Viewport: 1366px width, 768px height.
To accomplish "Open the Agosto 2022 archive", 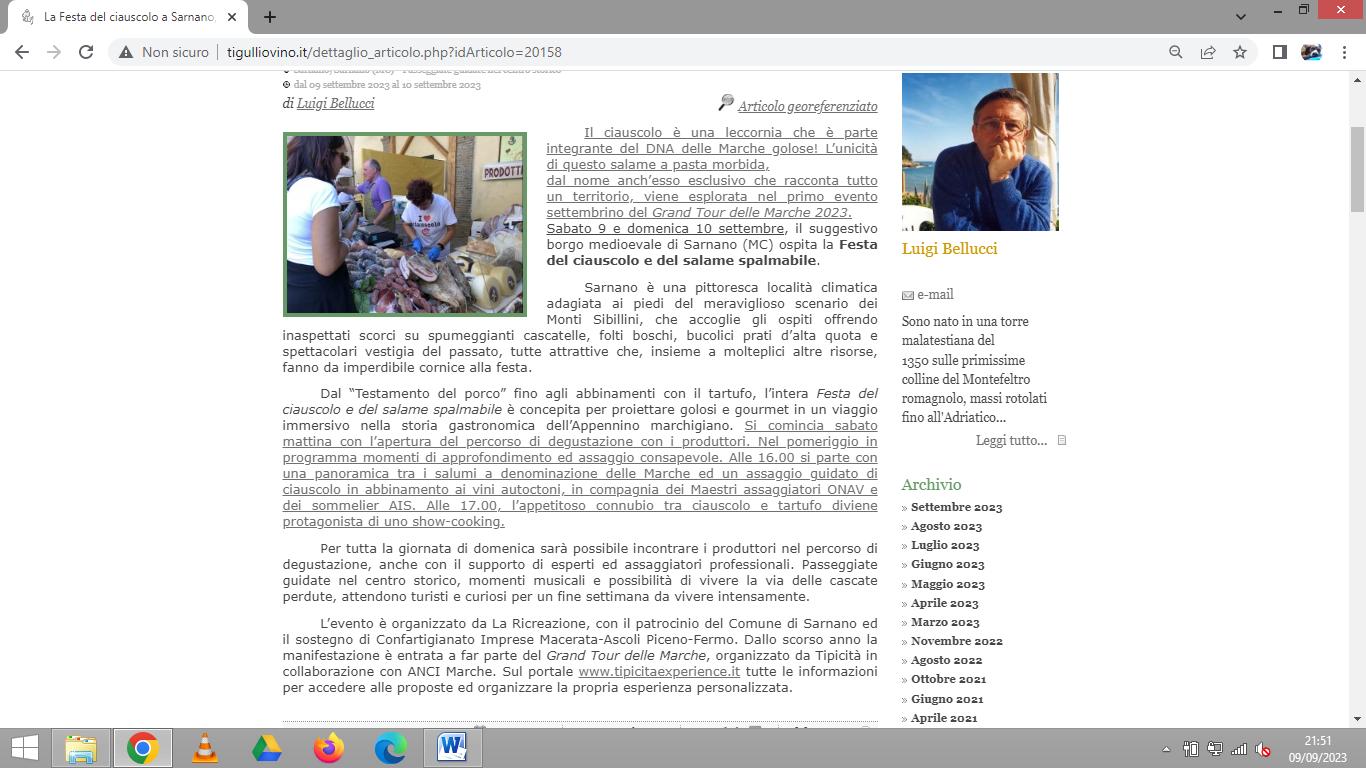I will (x=946, y=660).
